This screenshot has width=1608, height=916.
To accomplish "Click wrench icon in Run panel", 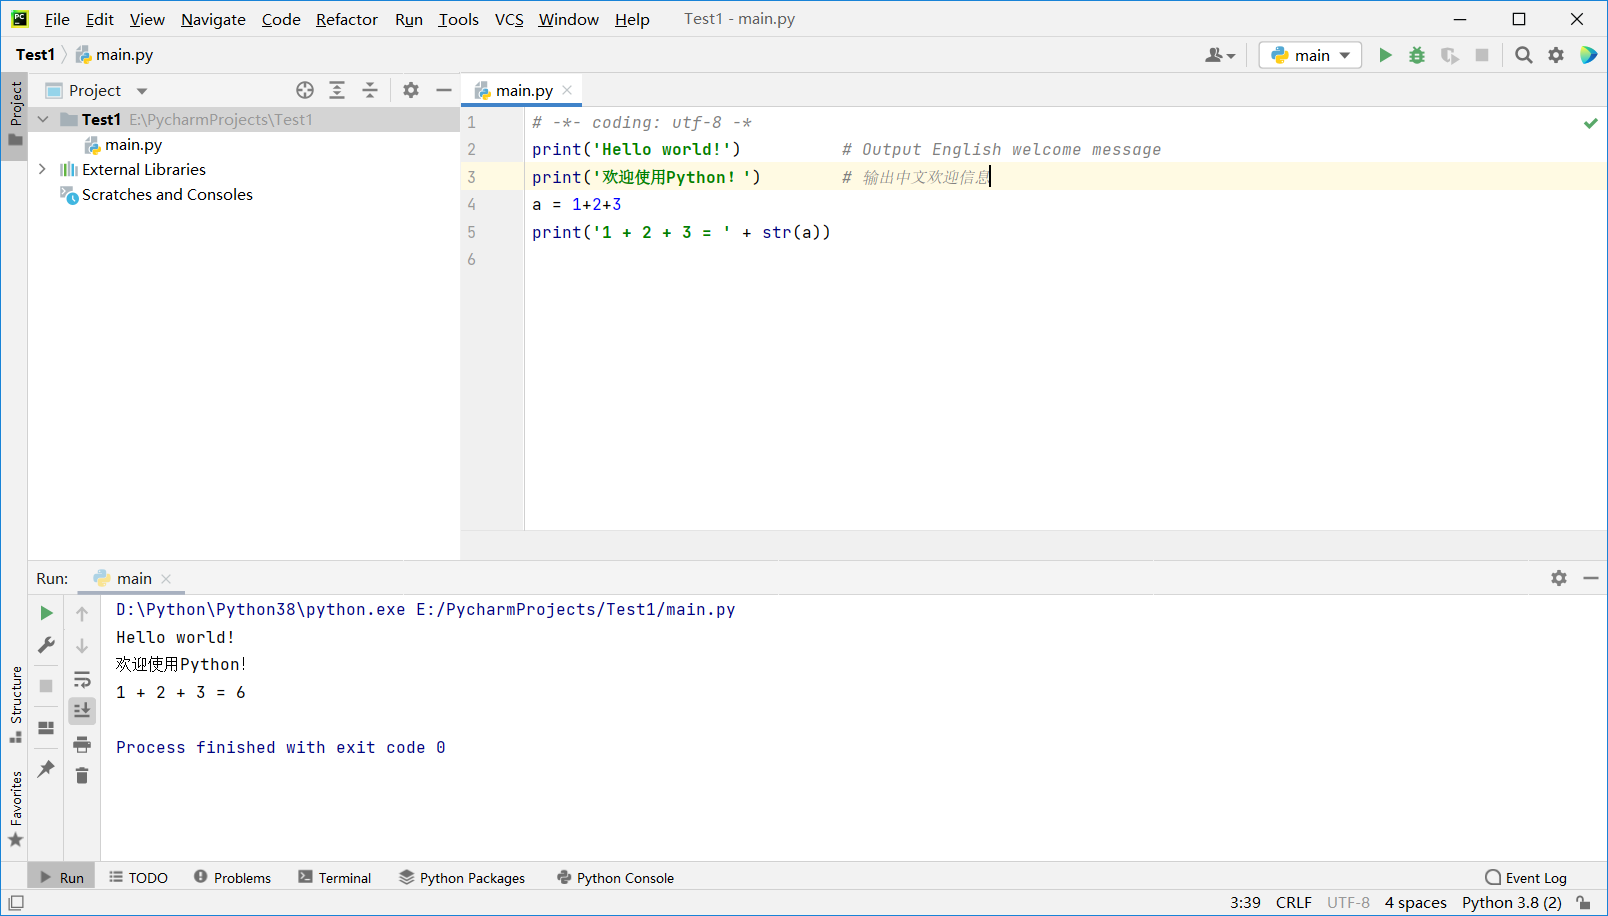I will tap(46, 645).
